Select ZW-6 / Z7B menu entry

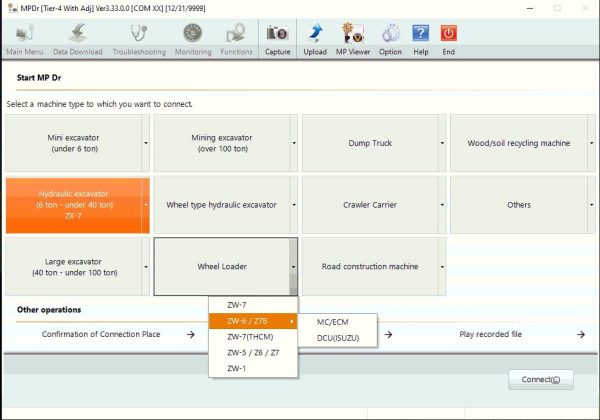point(253,321)
